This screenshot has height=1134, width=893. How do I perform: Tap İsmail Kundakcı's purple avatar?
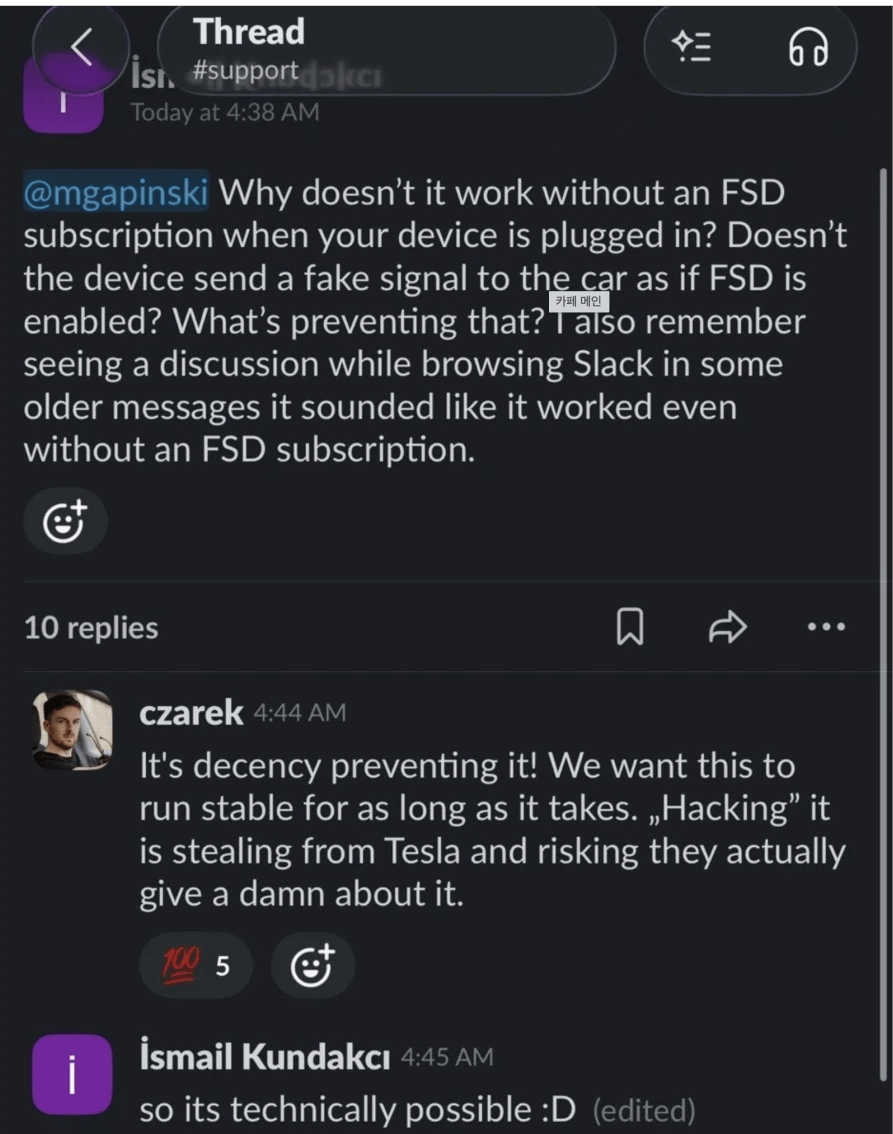click(72, 1072)
